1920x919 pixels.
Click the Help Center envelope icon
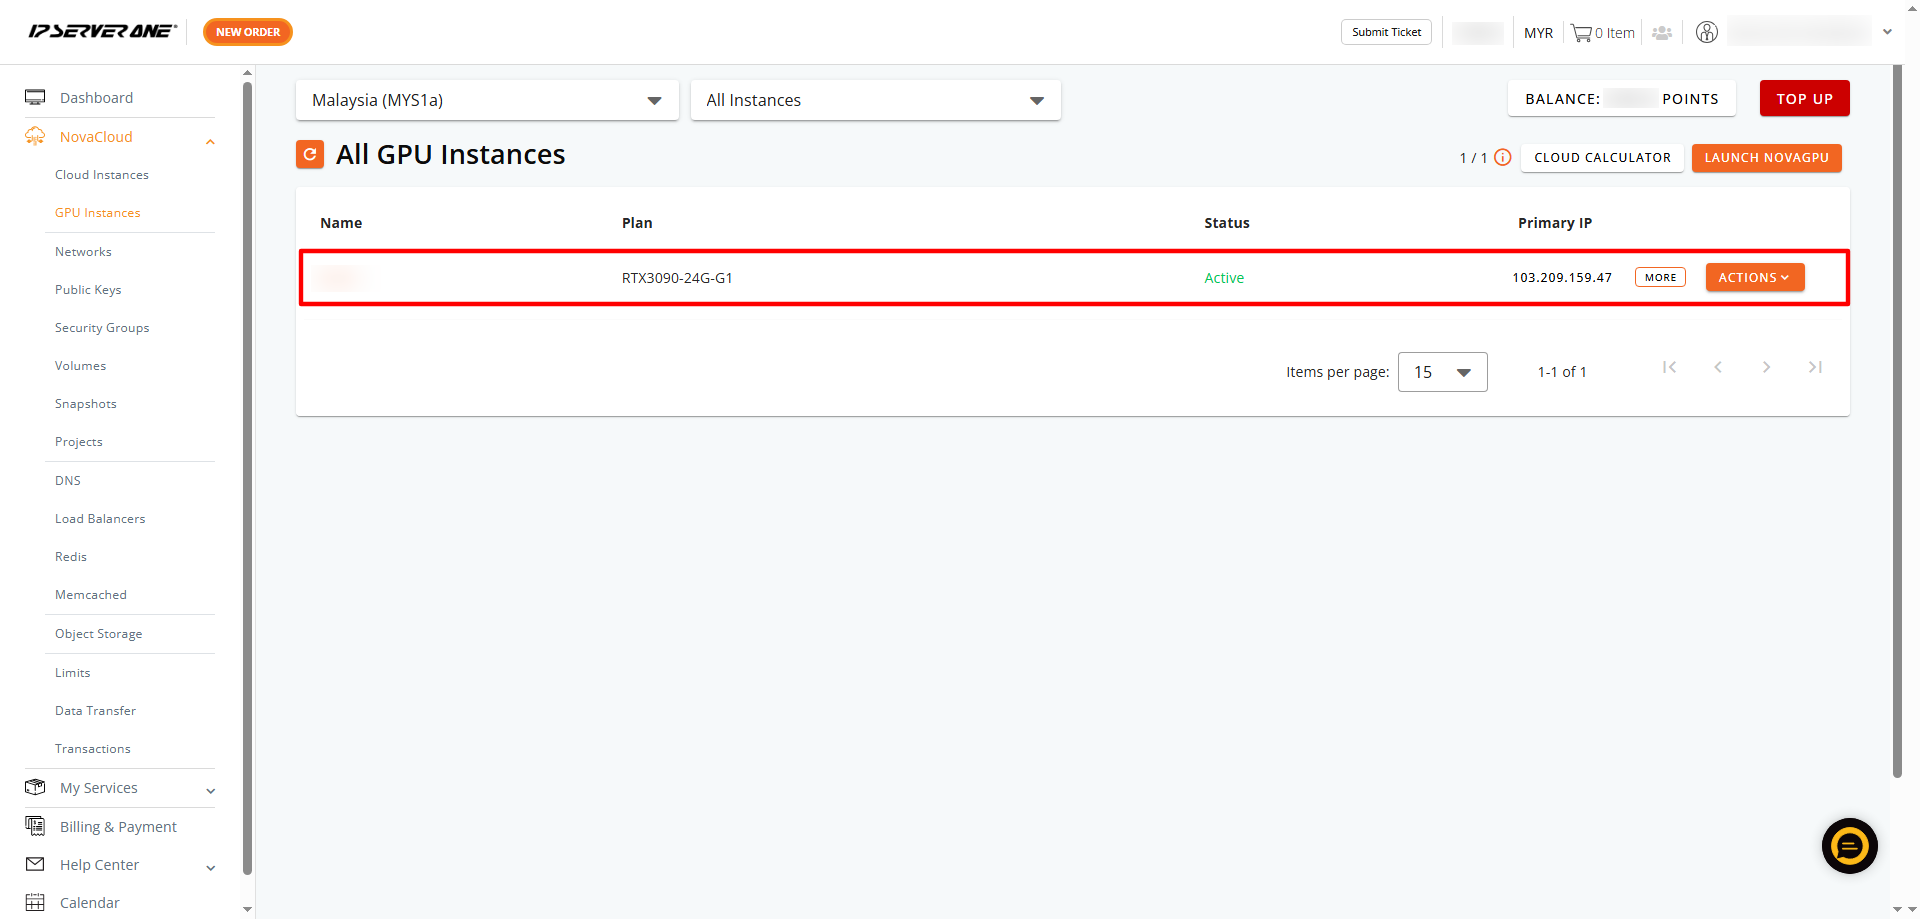[x=35, y=864]
